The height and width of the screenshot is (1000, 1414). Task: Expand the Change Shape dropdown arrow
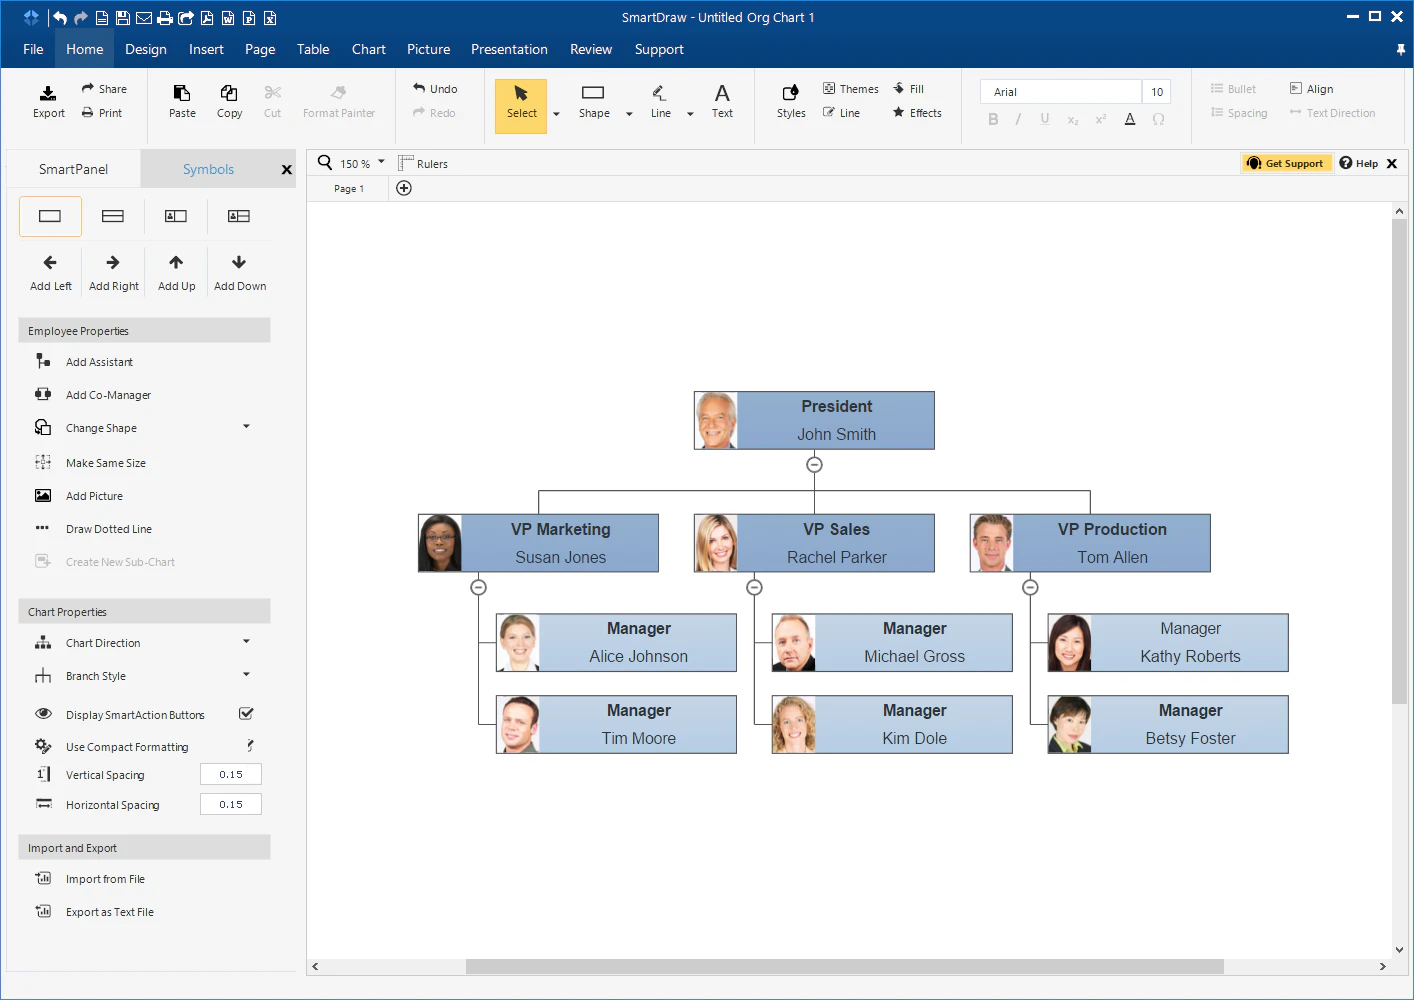pyautogui.click(x=246, y=427)
